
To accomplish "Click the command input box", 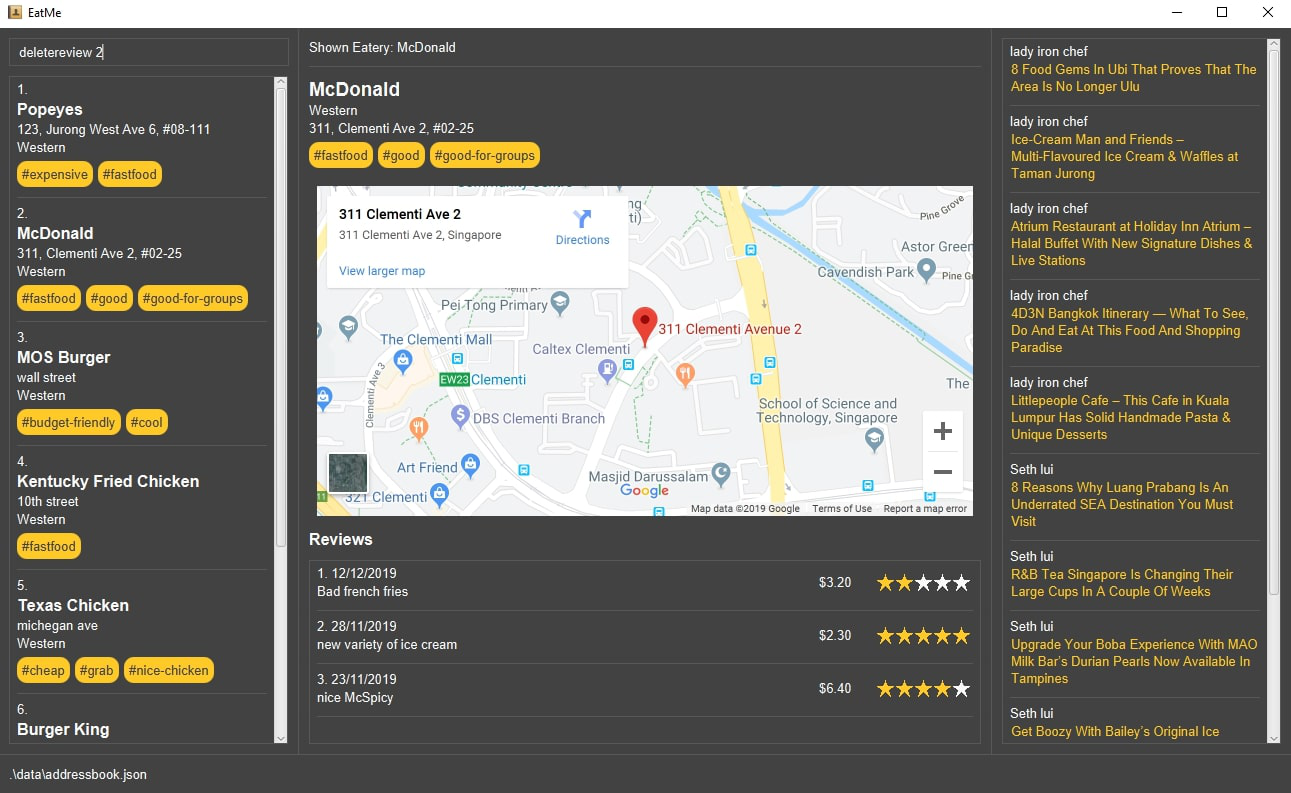I will pos(149,52).
